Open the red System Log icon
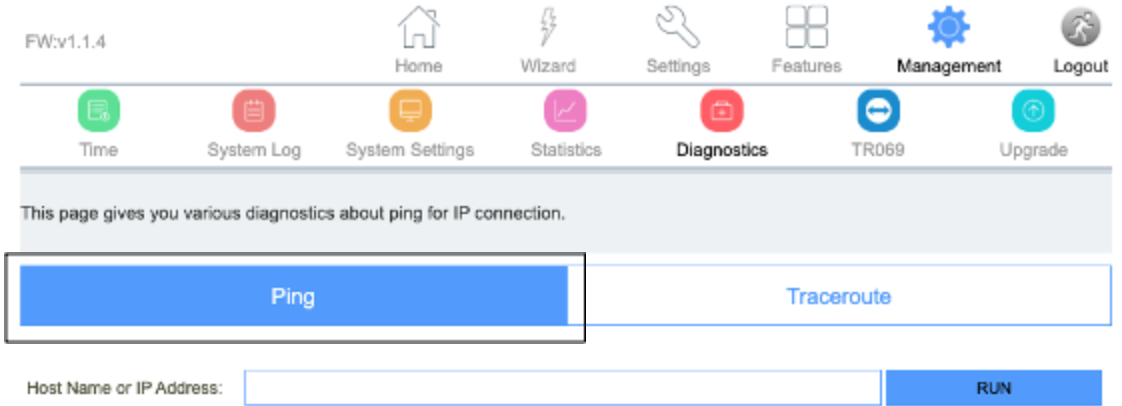1122x406 pixels. [x=254, y=111]
